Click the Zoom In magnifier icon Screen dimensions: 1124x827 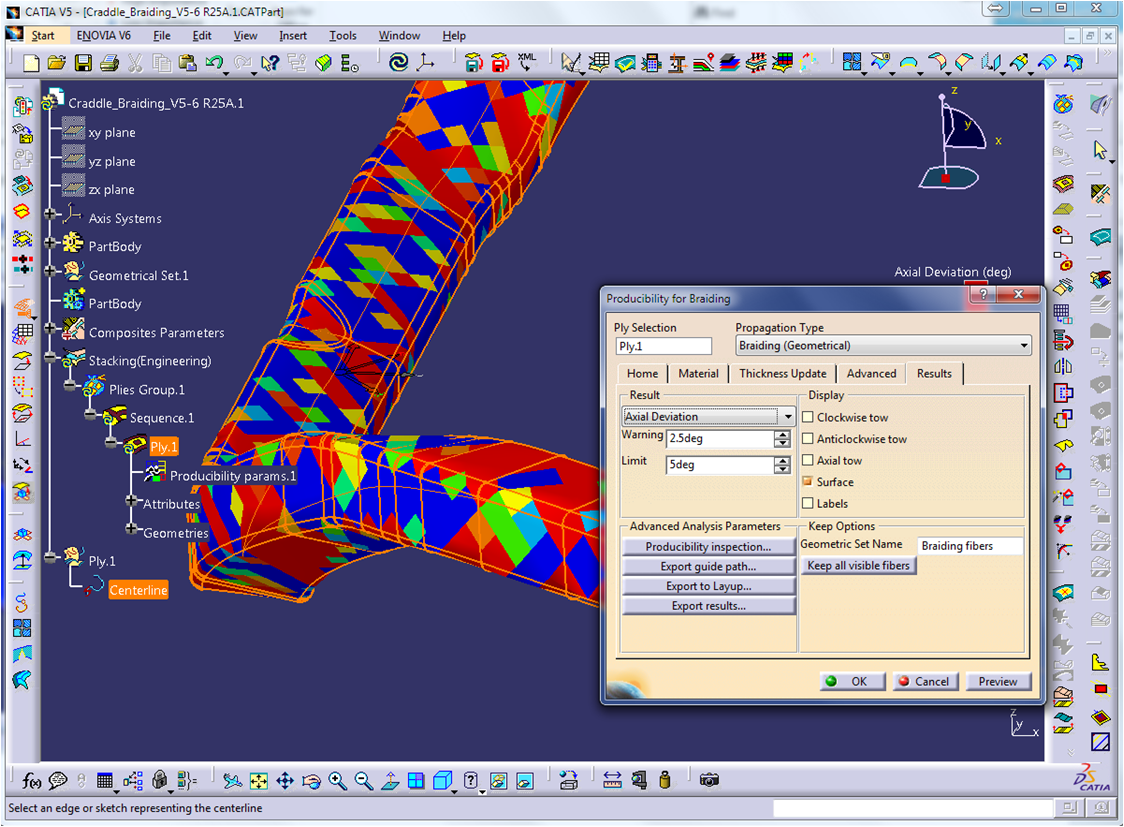pyautogui.click(x=337, y=781)
